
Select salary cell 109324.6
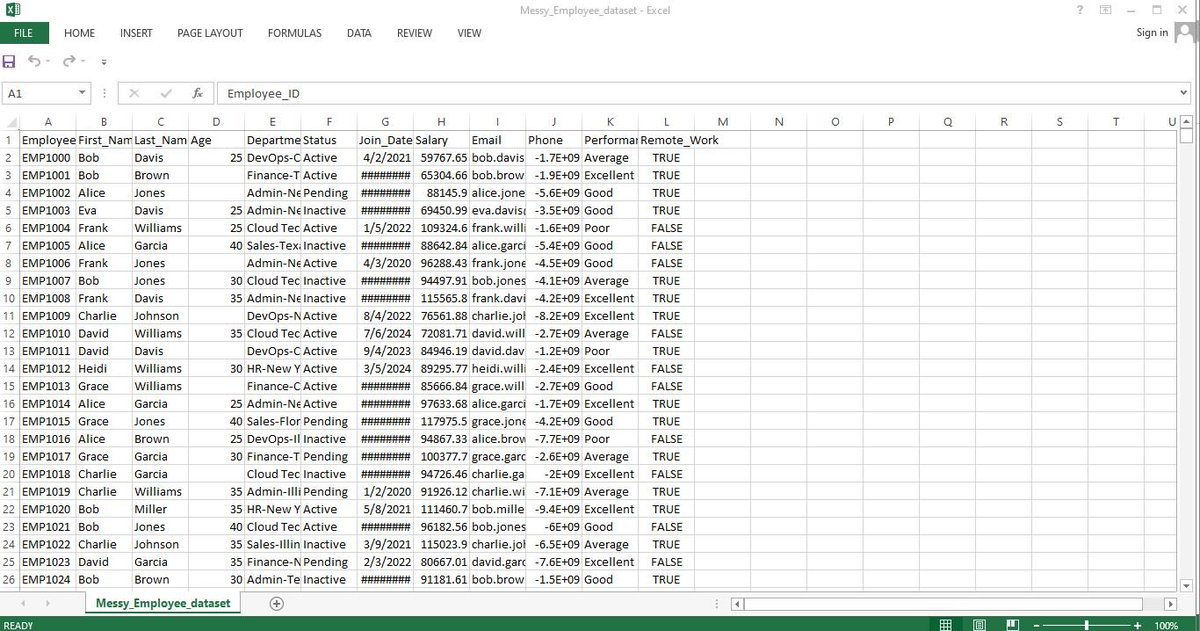(441, 228)
